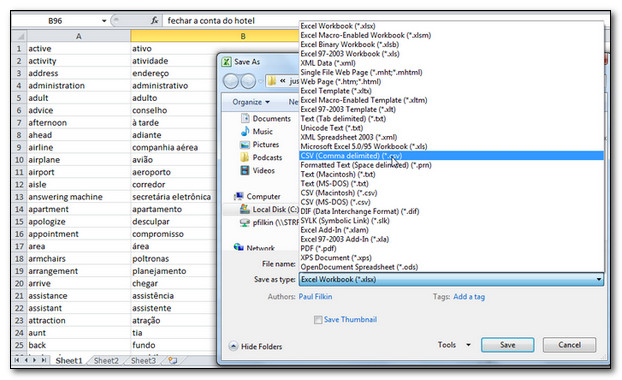Select column B header
Viewport: 622px width, 380px height.
tap(243, 36)
